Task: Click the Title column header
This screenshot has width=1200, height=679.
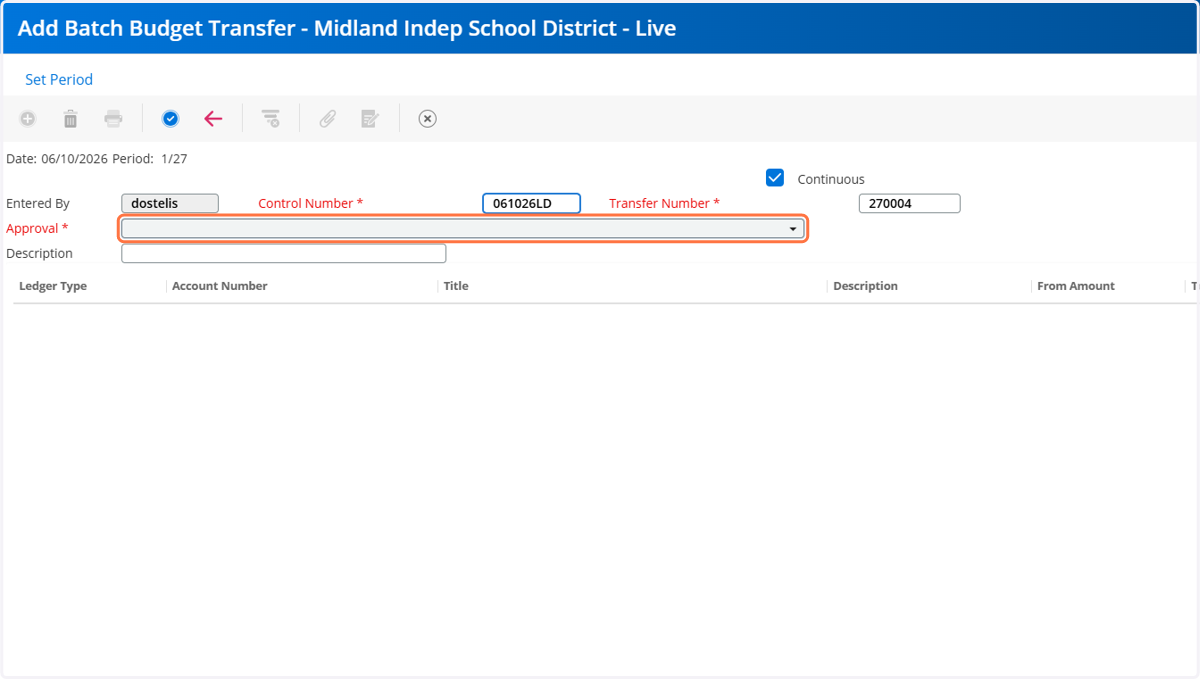Action: 456,286
